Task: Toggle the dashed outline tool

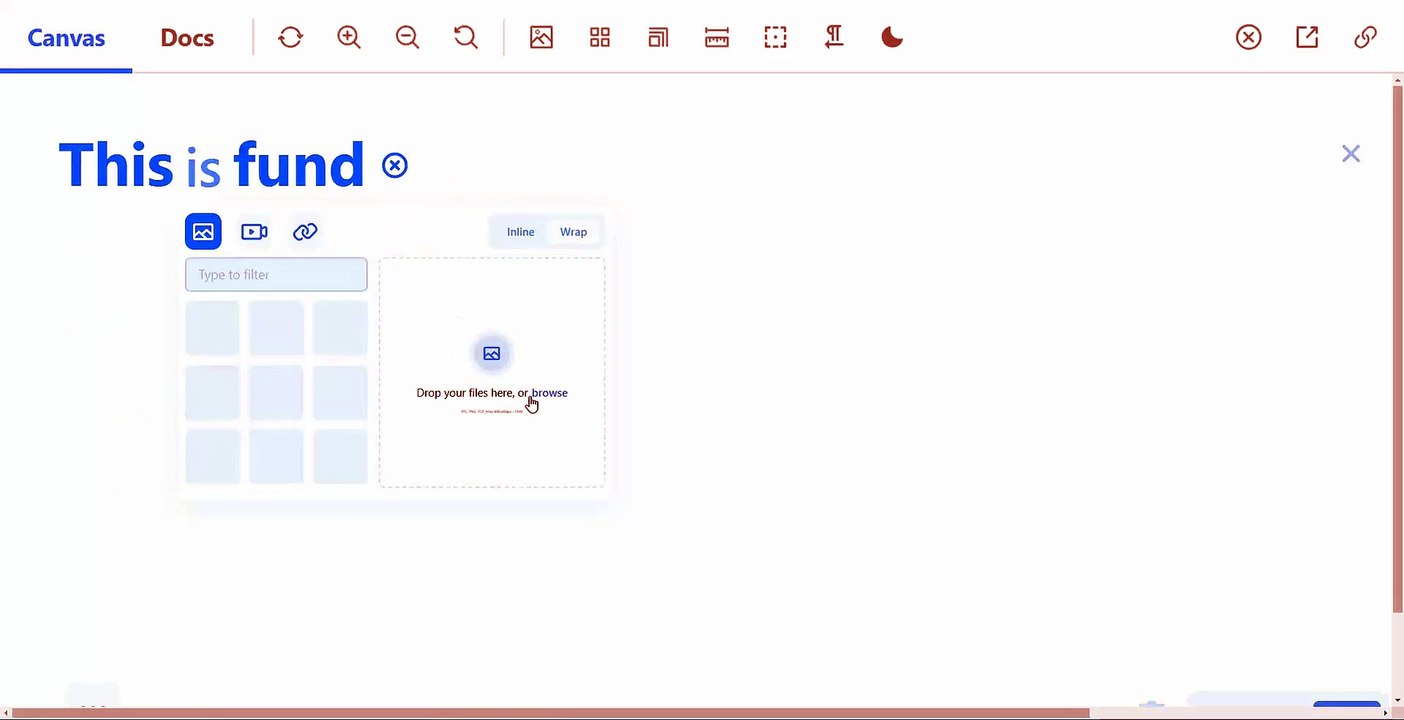Action: 775,37
